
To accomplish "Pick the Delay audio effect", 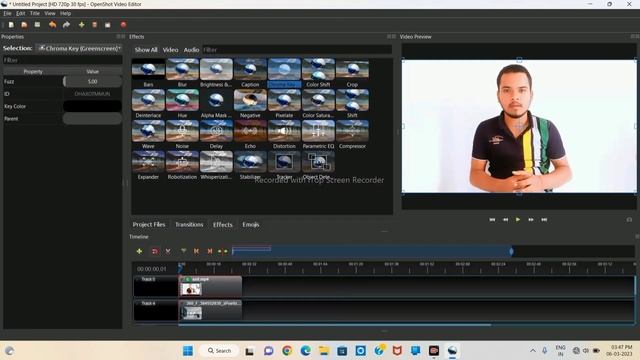I will click(x=216, y=135).
